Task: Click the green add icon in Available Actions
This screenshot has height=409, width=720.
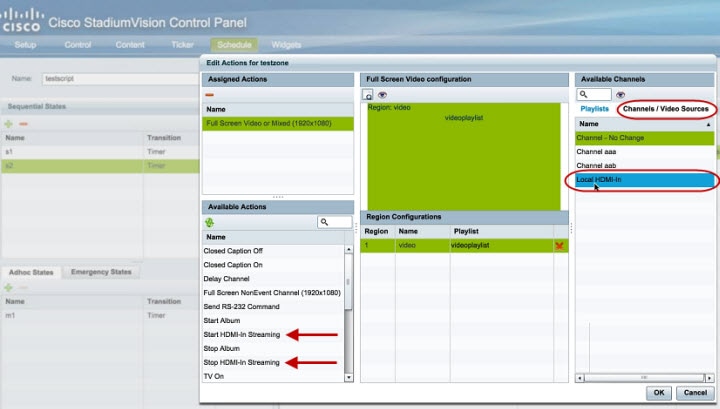Action: [209, 223]
